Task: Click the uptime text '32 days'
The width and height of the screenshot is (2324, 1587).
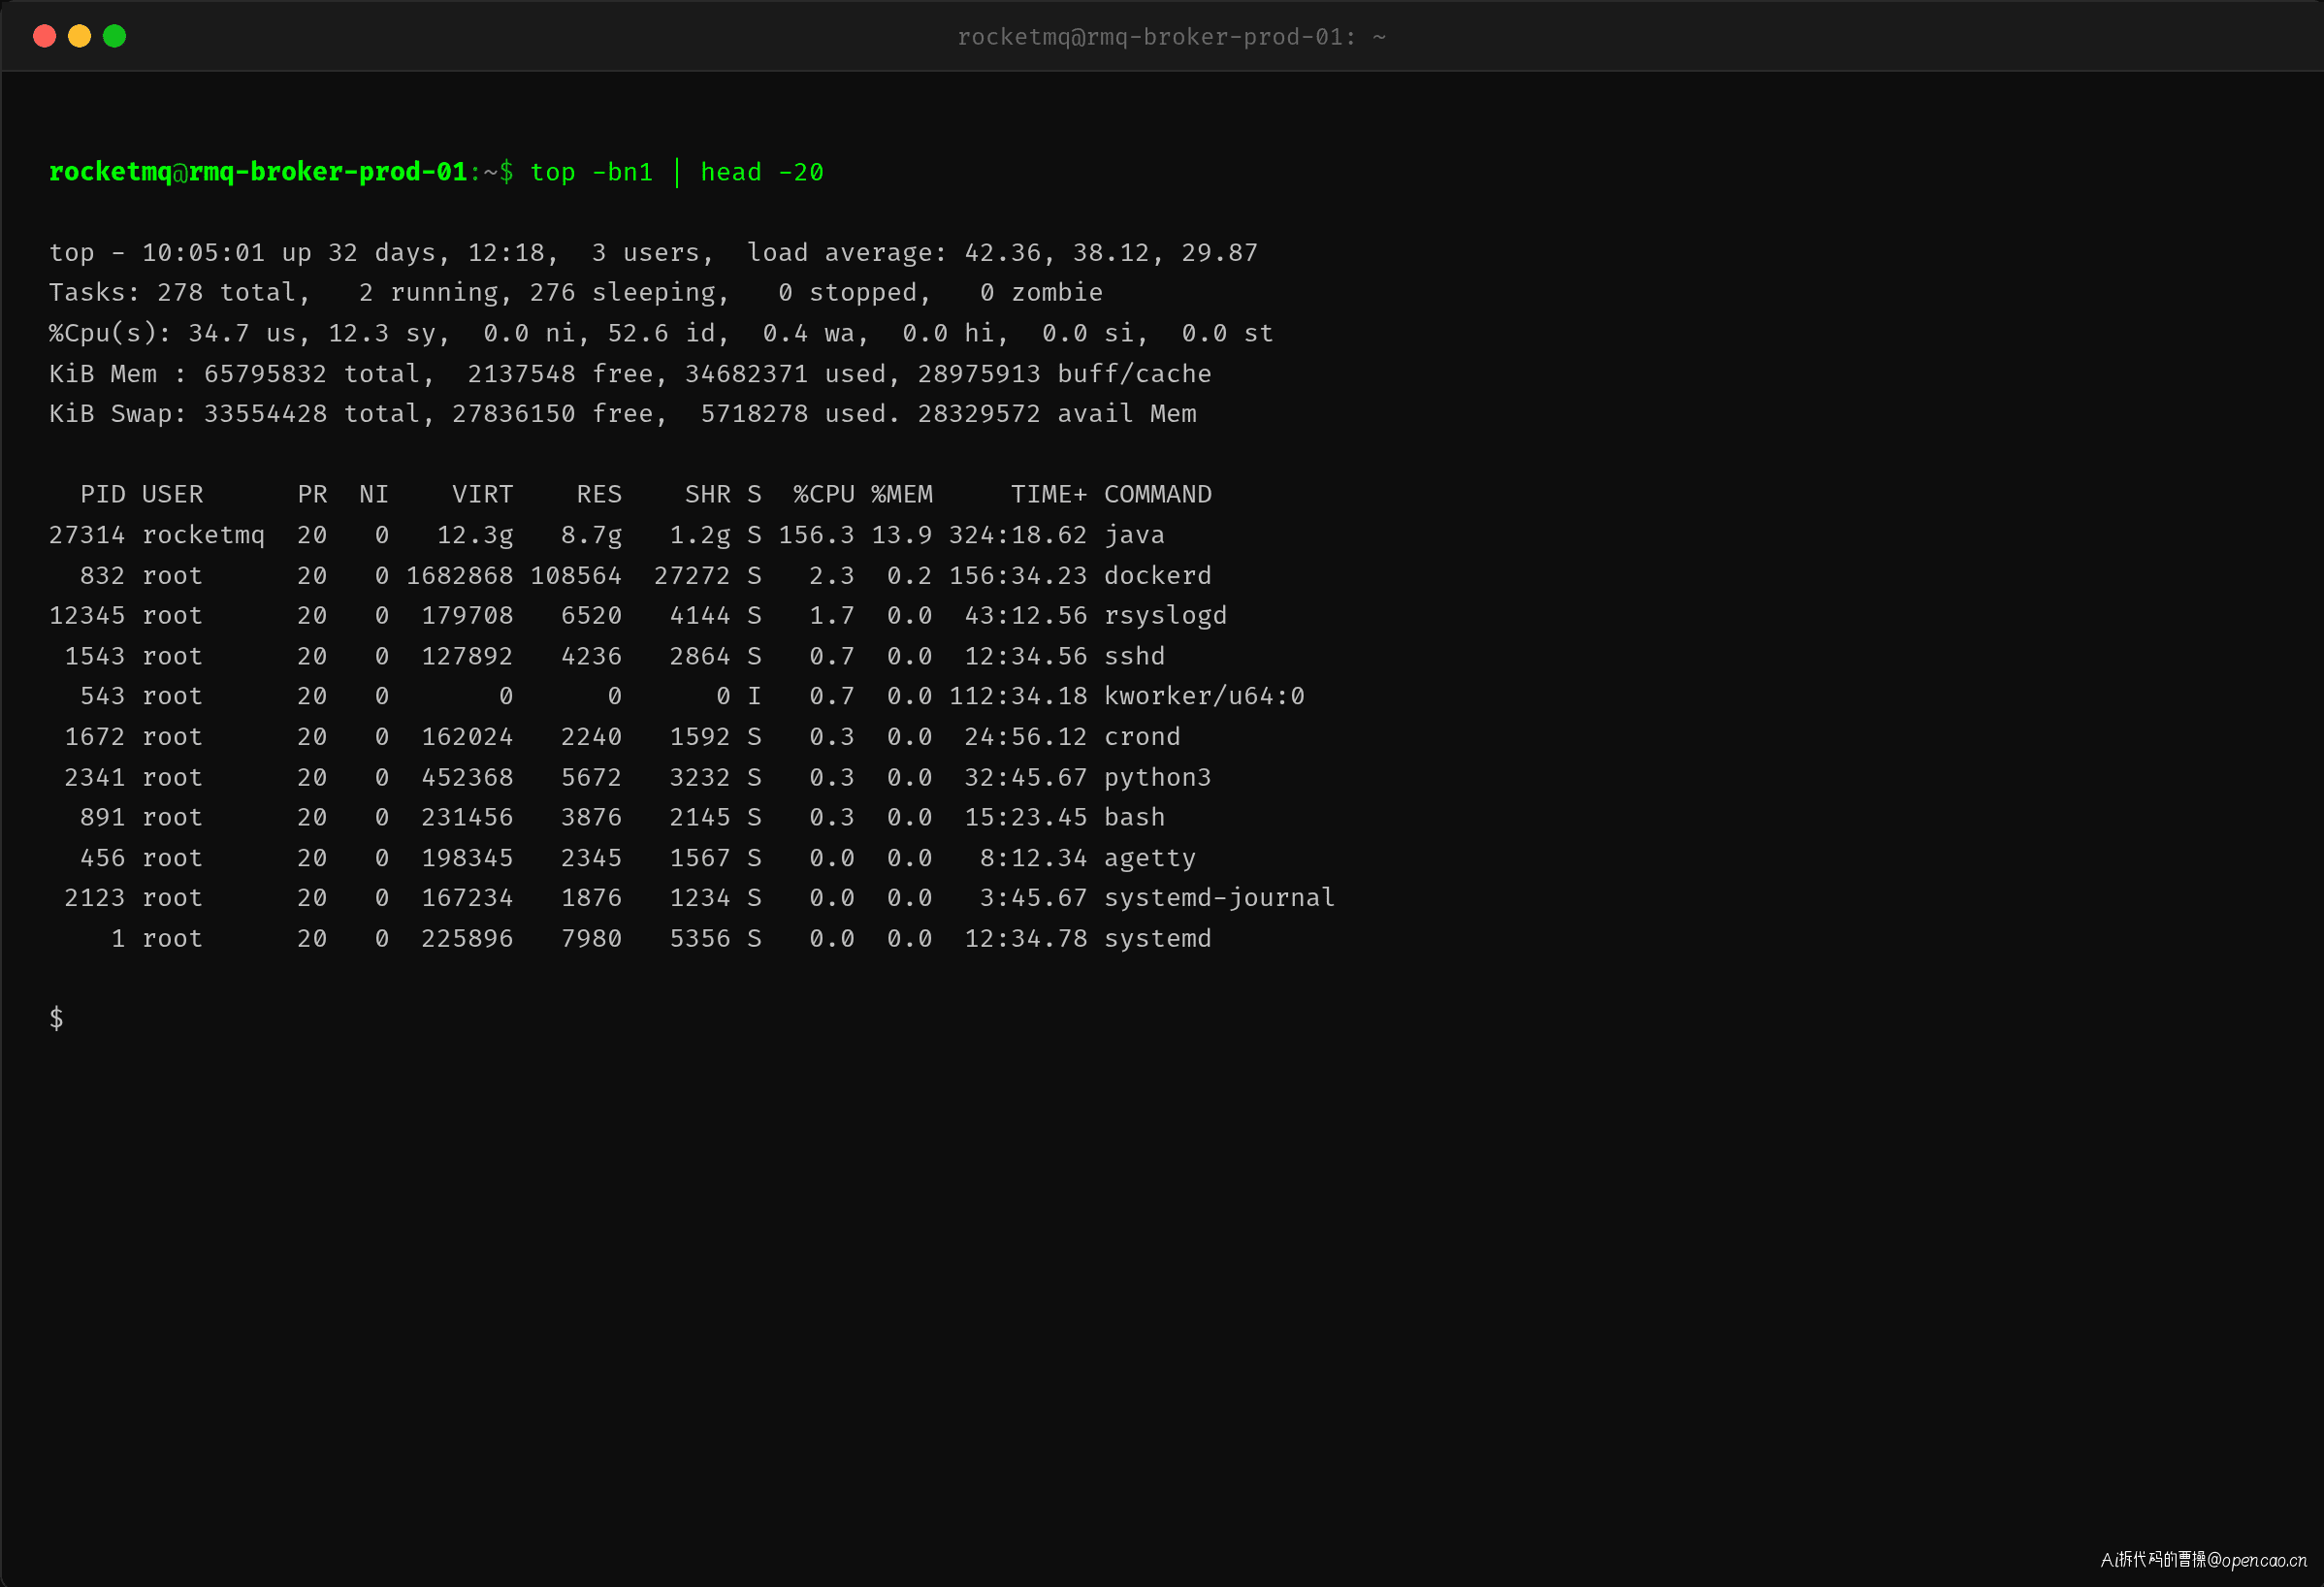Action: point(382,252)
